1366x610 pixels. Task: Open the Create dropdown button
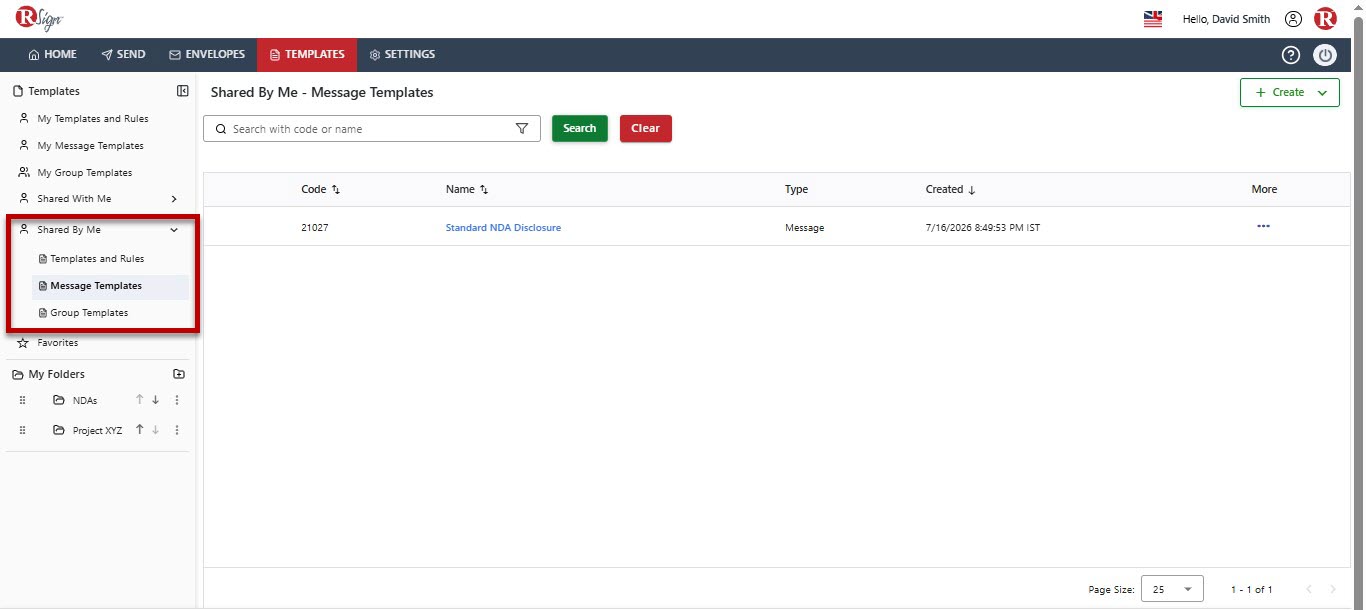(x=1290, y=92)
